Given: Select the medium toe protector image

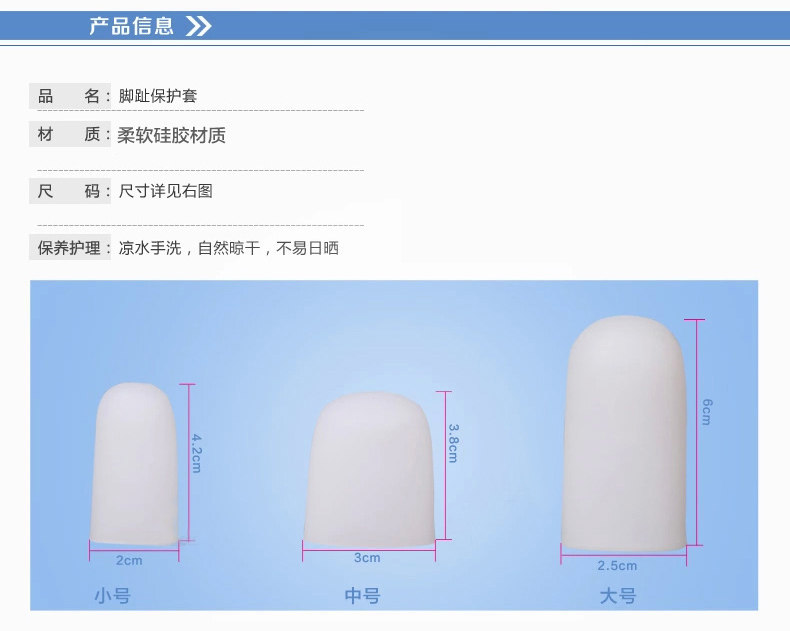Looking at the screenshot, I should coord(369,470).
